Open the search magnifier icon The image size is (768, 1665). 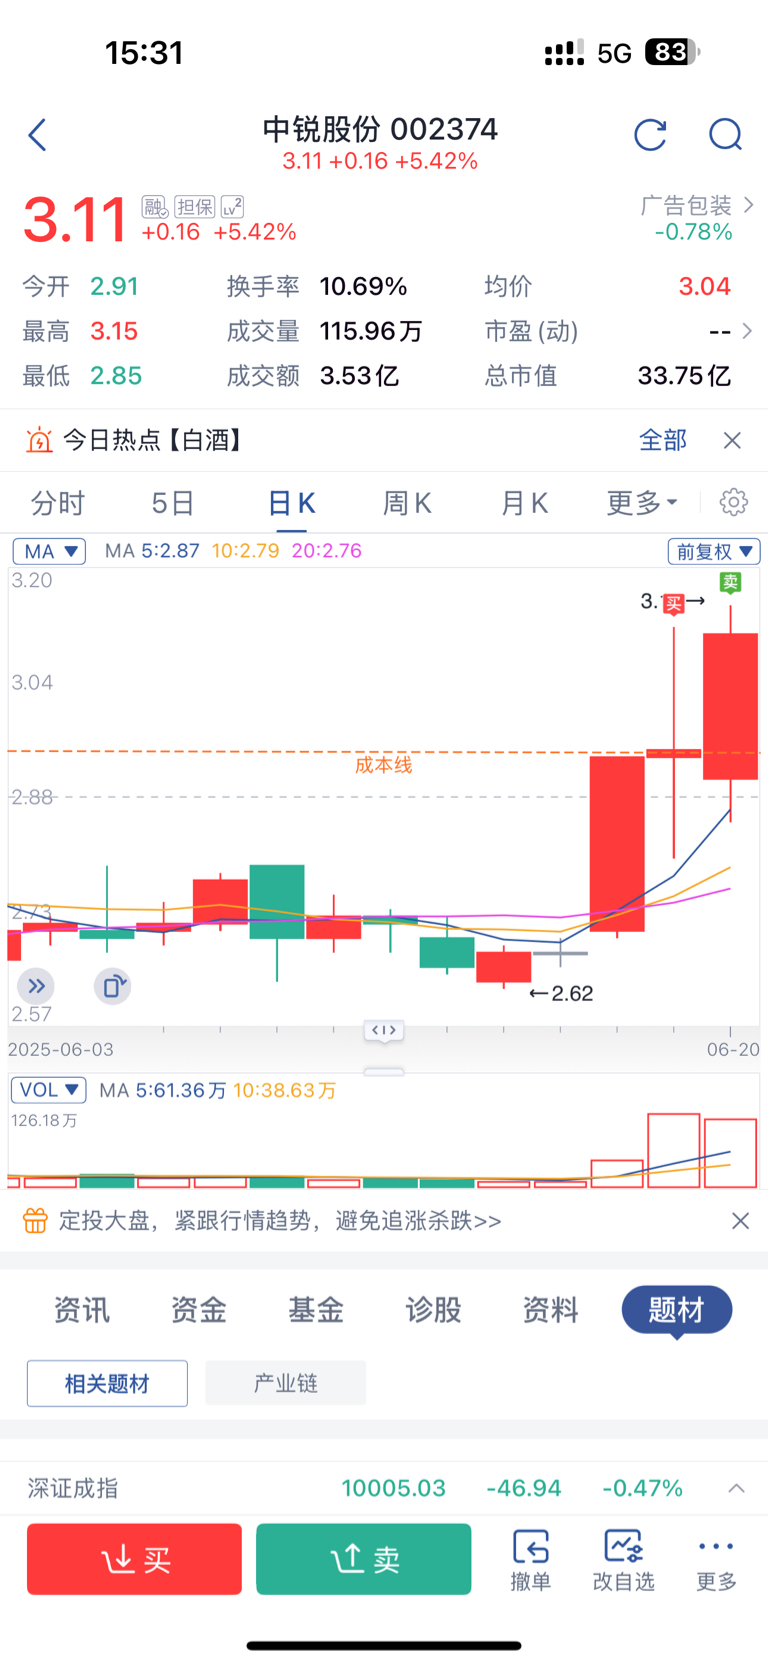[725, 134]
